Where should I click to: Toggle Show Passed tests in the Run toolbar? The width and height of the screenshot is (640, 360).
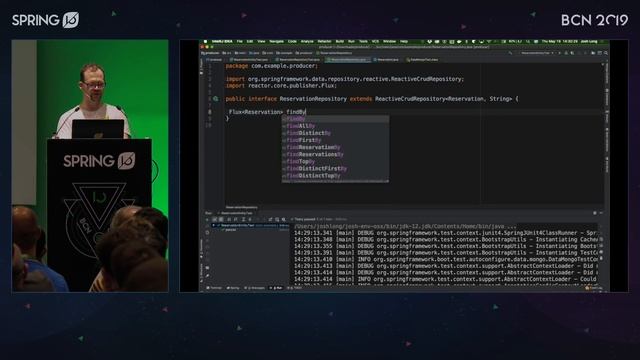215,220
